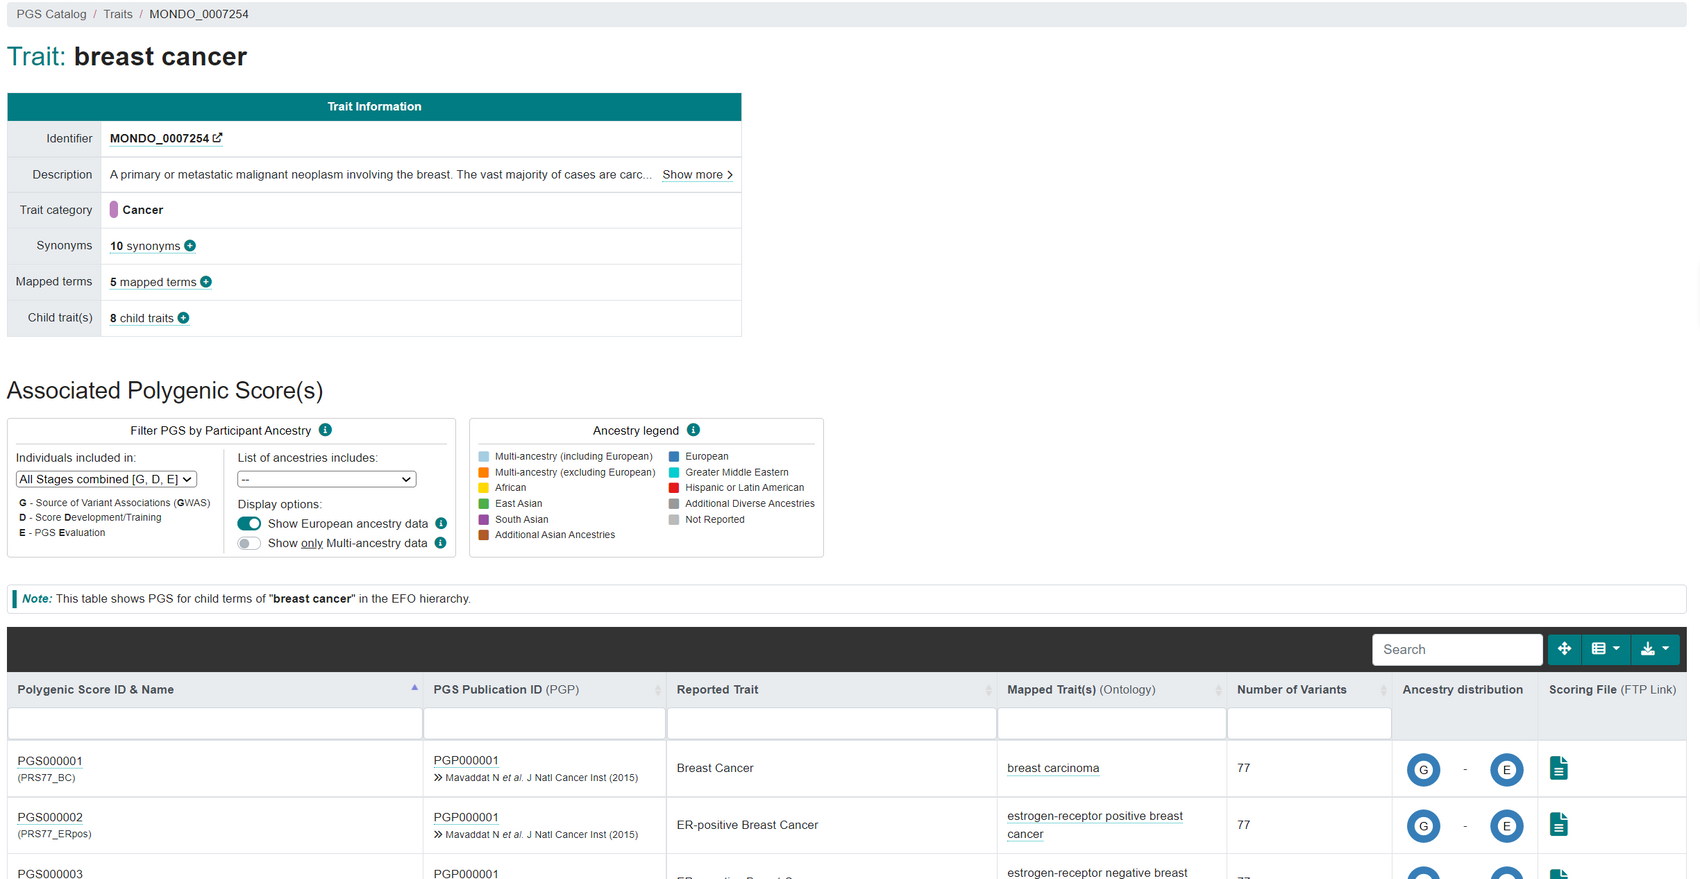Disable Show European ancestry data toggle

249,523
